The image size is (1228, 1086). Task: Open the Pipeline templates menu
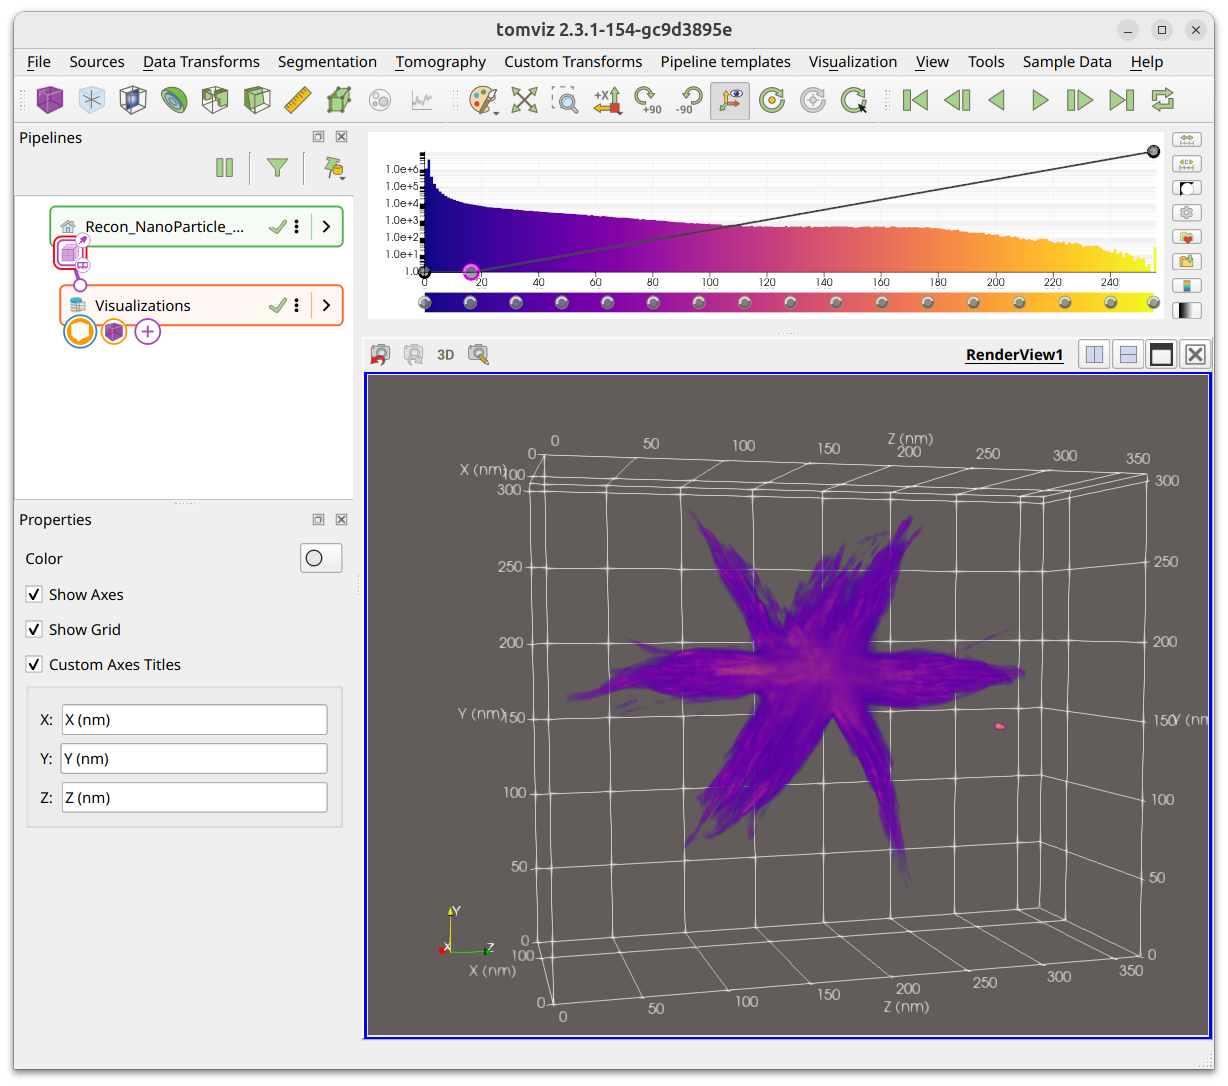725,62
